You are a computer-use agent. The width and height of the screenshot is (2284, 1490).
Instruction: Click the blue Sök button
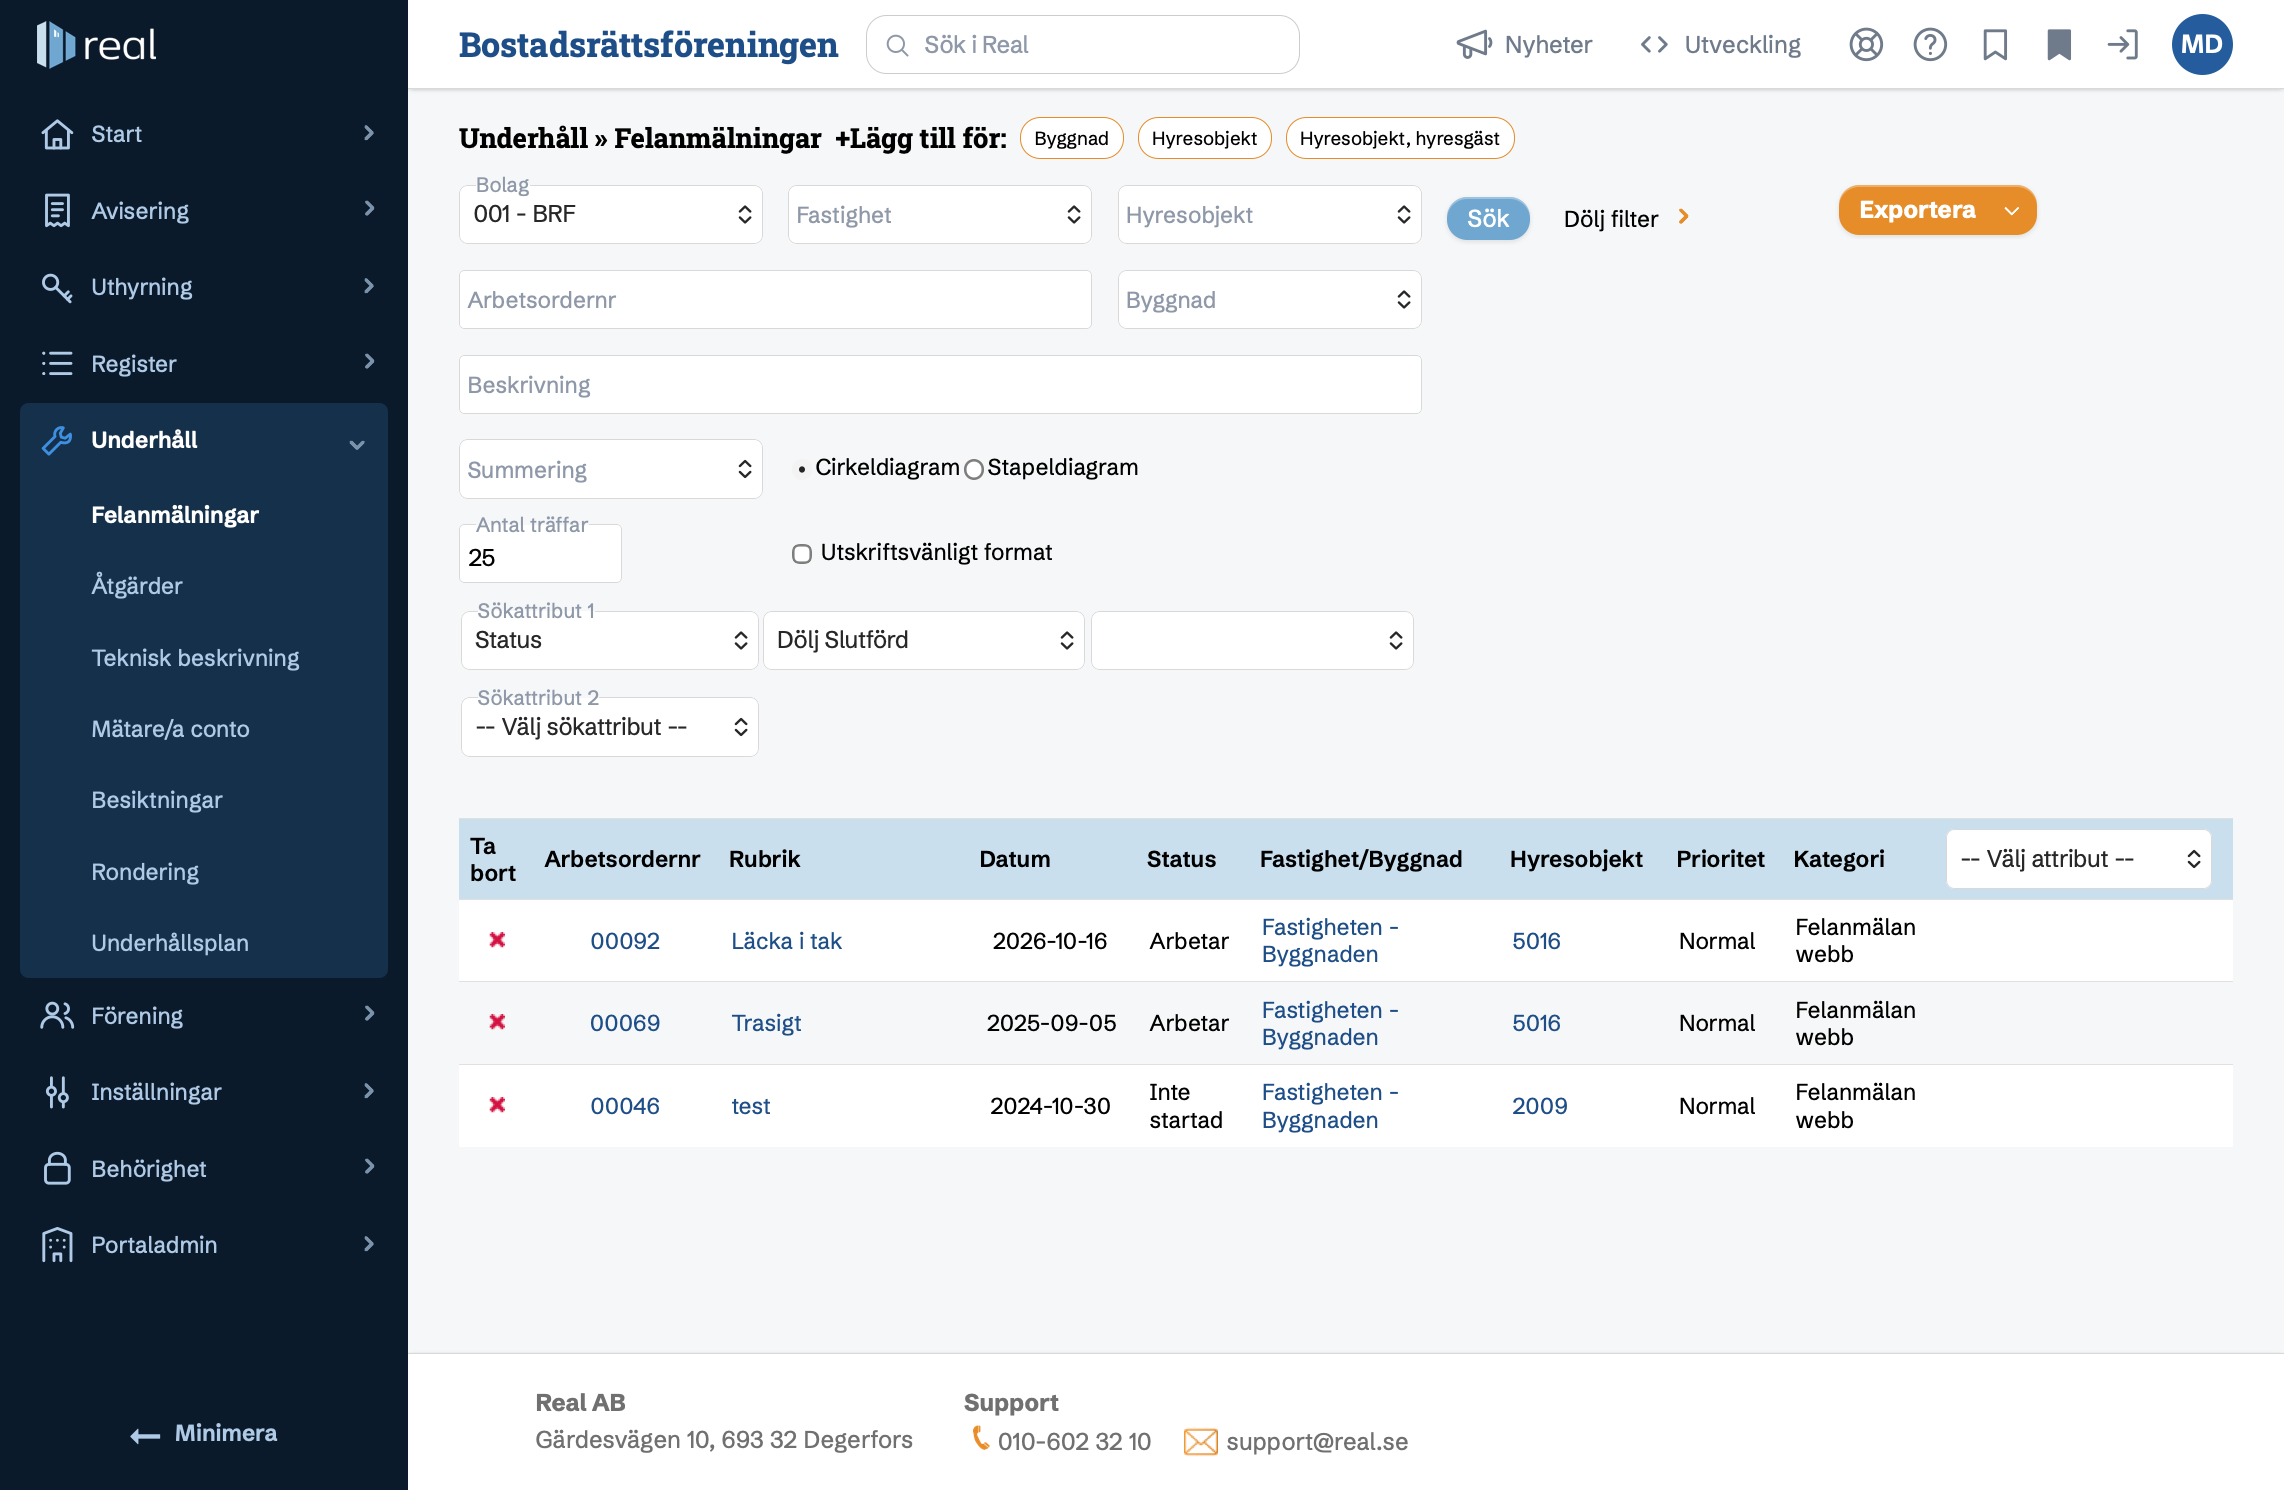tap(1488, 219)
